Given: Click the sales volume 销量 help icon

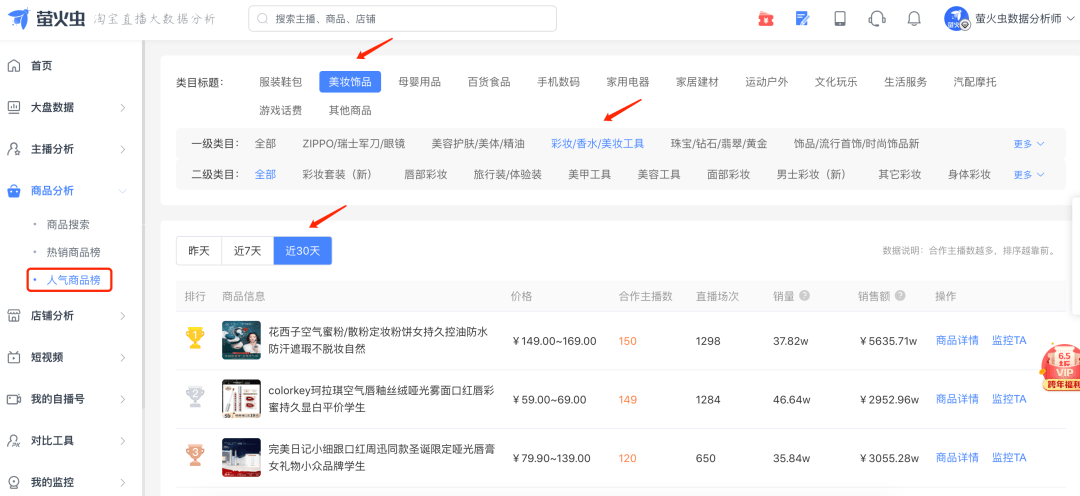Looking at the screenshot, I should [804, 296].
